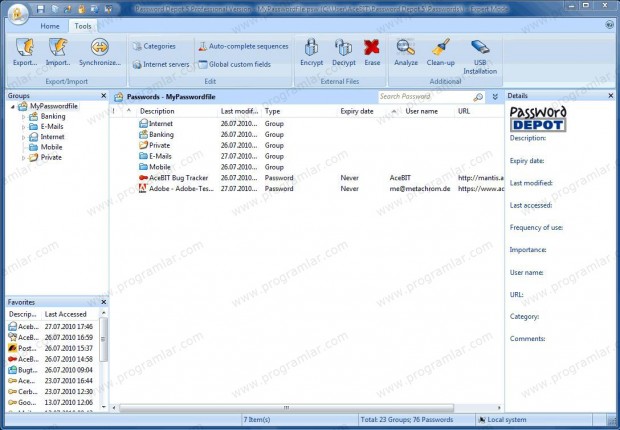Click the Decrypt external files icon
Viewport: 620px width, 430px height.
[x=344, y=52]
